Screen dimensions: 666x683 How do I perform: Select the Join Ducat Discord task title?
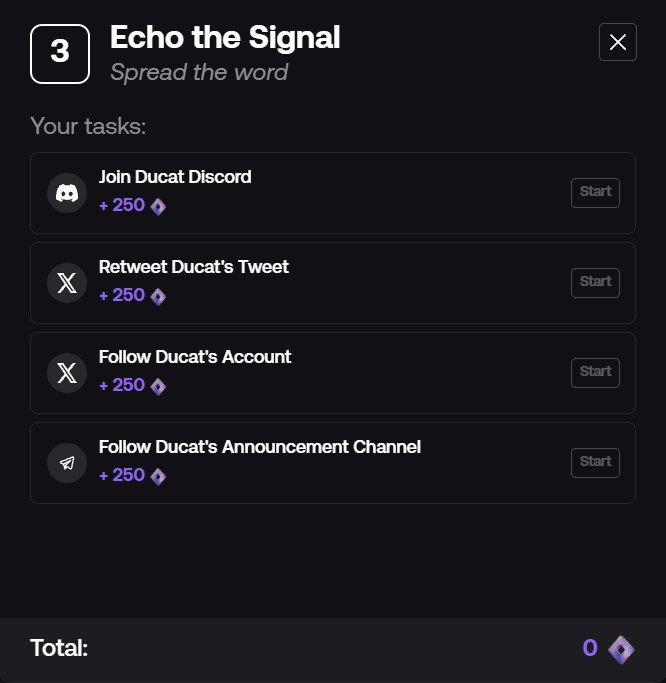click(175, 177)
